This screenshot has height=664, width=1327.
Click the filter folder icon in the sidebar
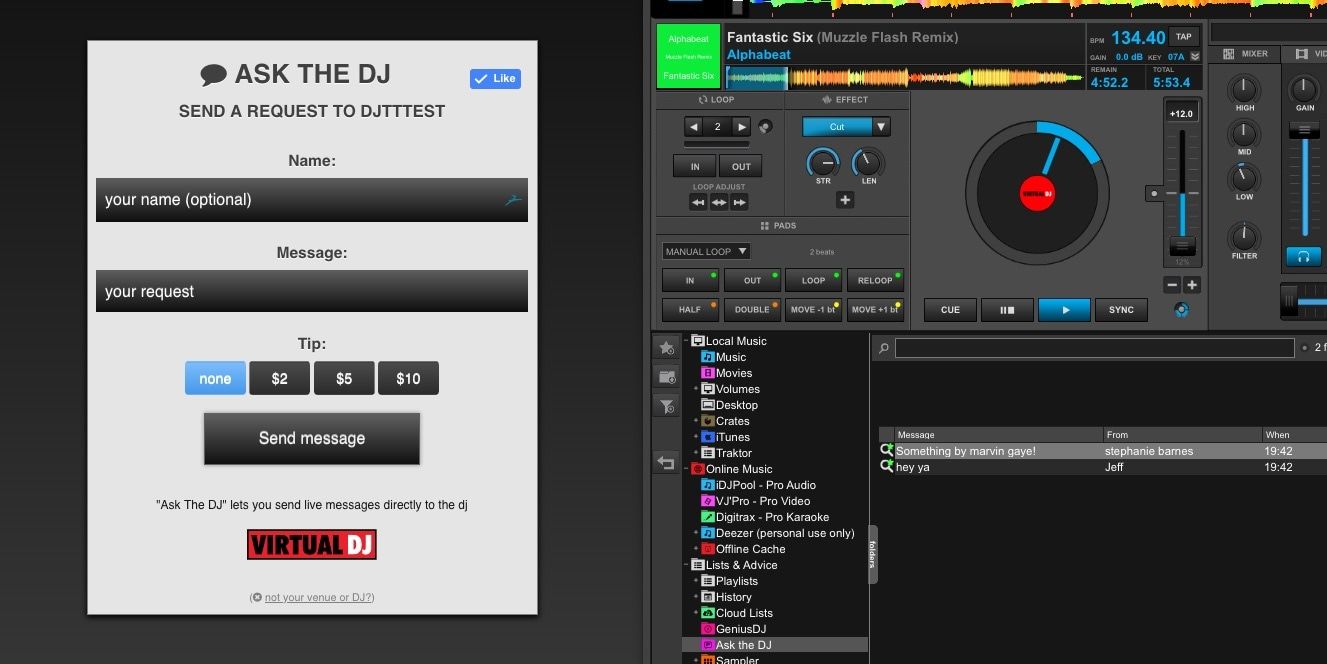(665, 406)
